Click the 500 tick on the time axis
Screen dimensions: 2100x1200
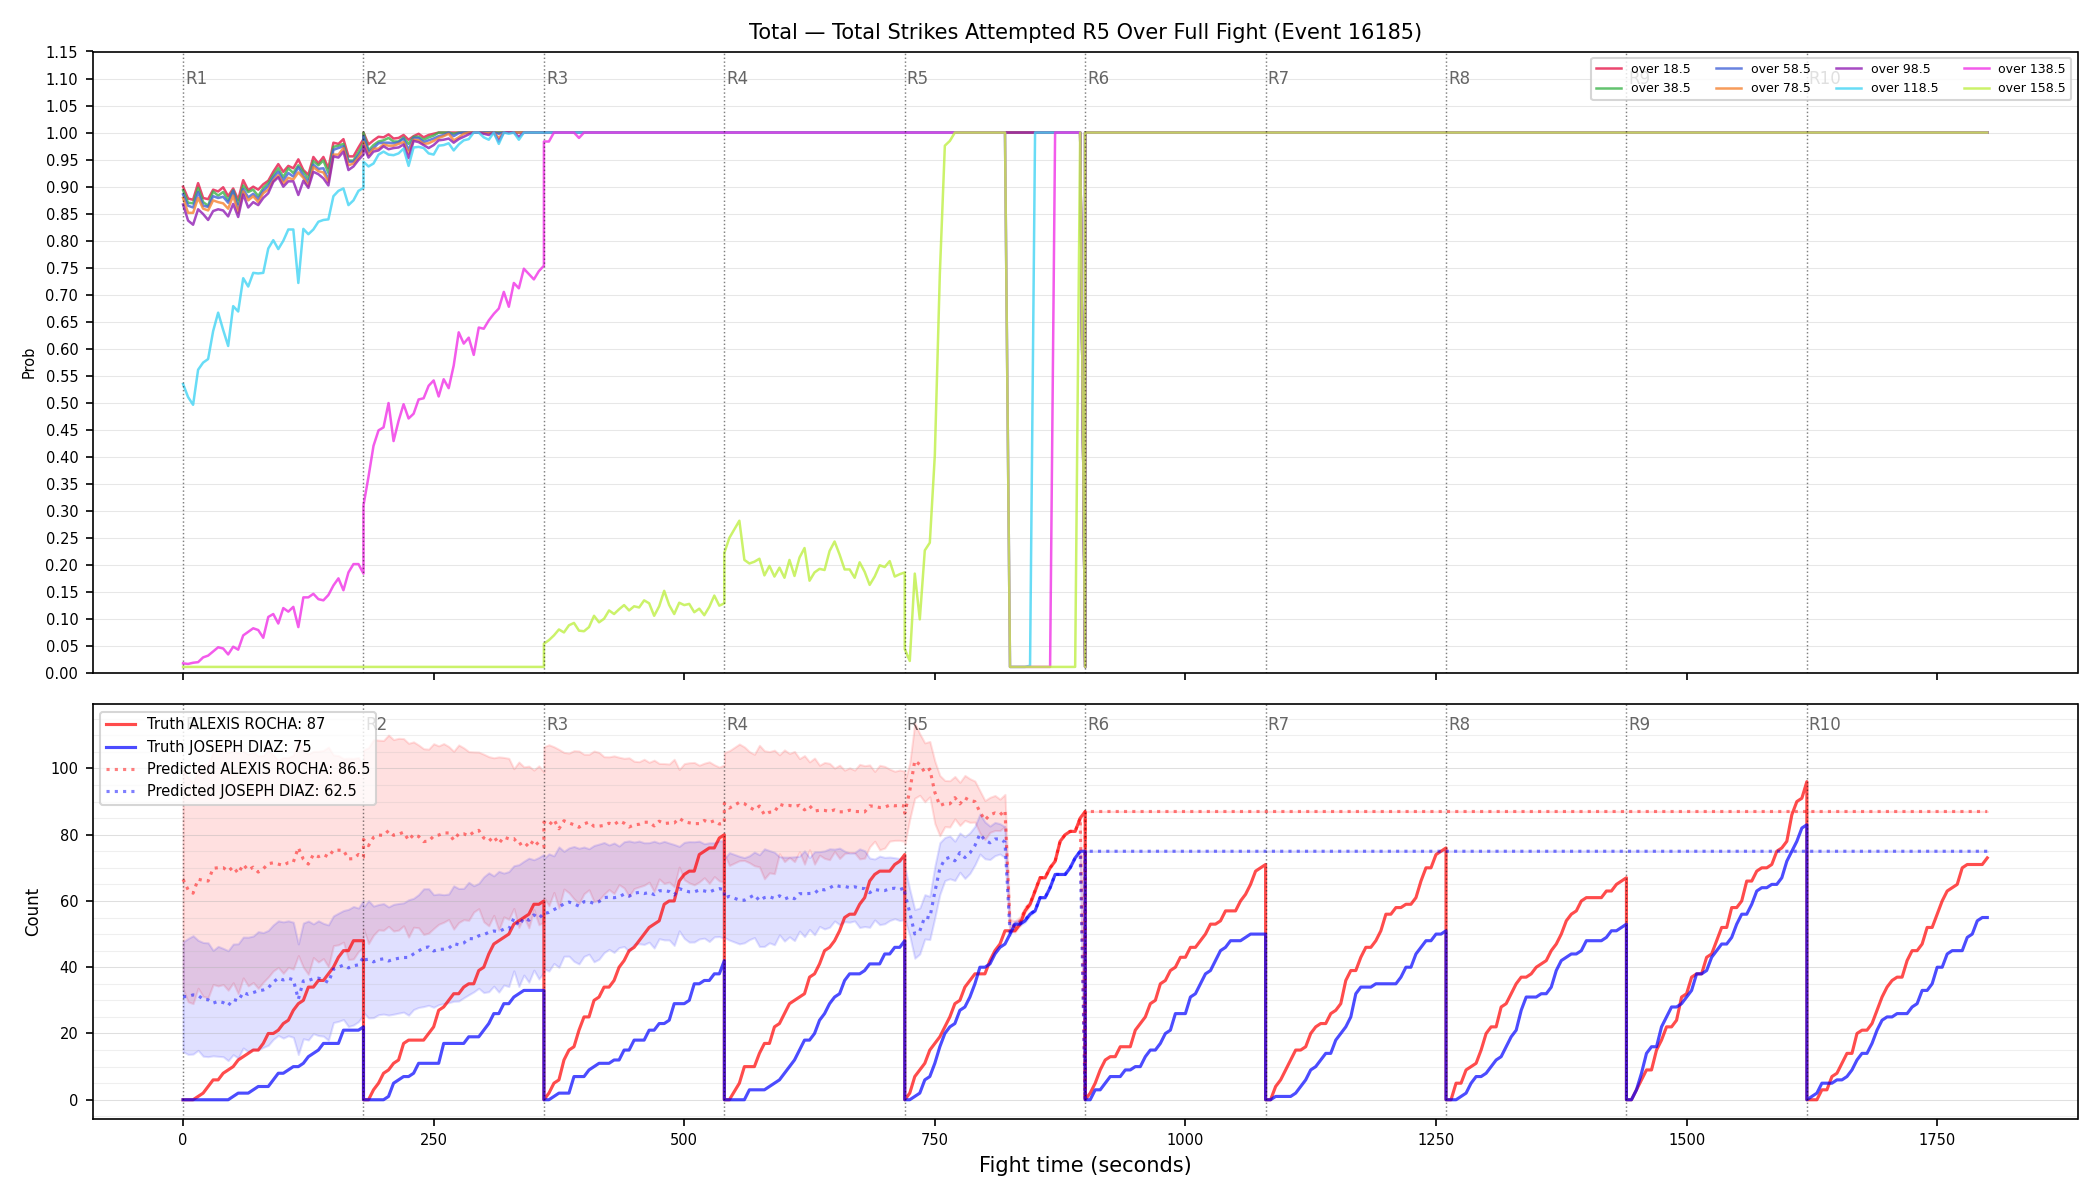[x=684, y=1139]
